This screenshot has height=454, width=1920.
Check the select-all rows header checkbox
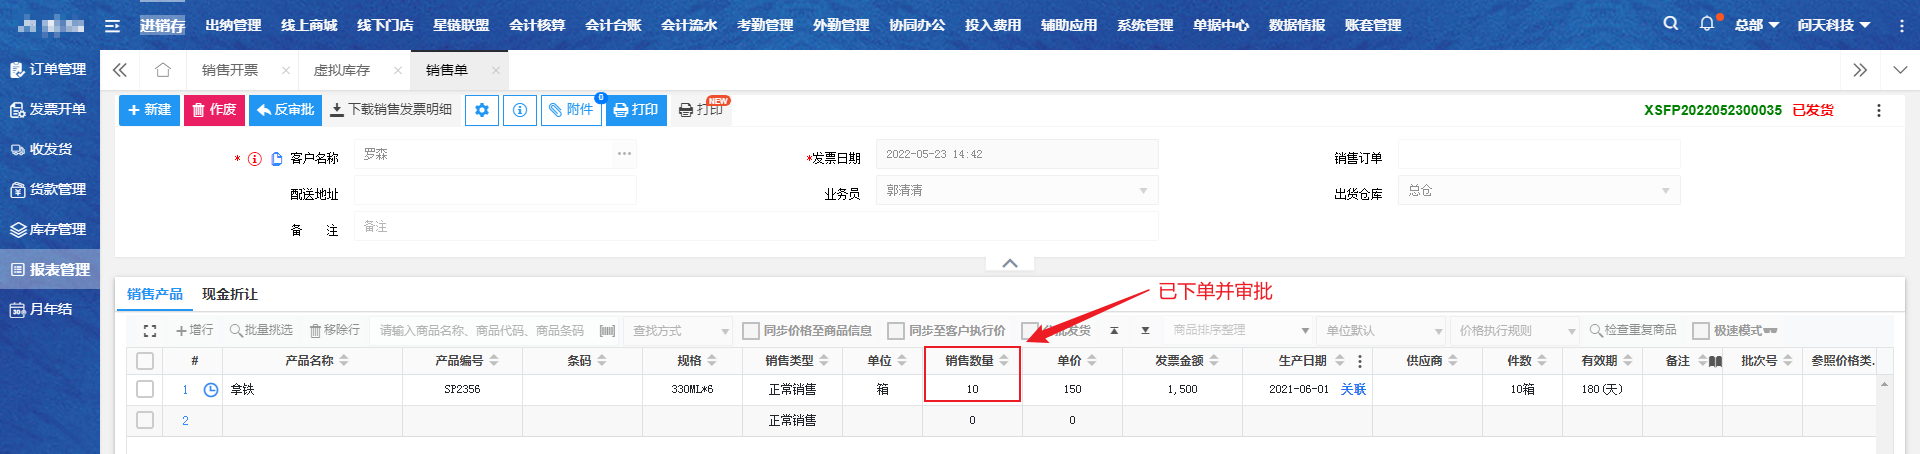click(145, 361)
